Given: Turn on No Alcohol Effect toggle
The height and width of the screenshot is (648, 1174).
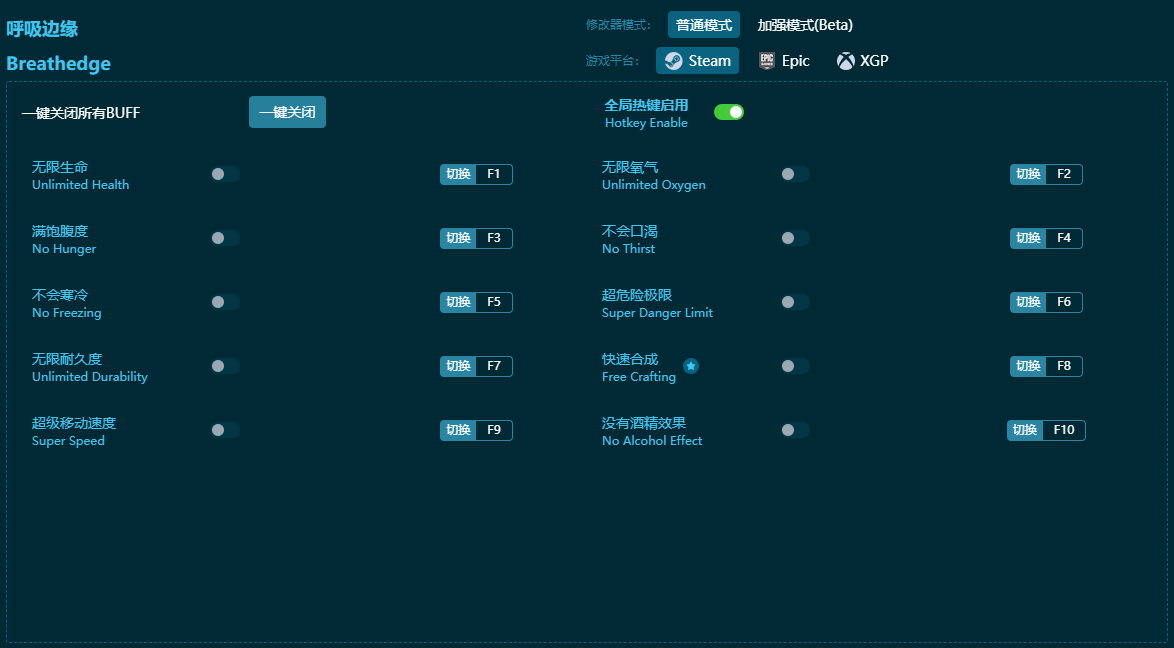Looking at the screenshot, I should click(x=795, y=430).
